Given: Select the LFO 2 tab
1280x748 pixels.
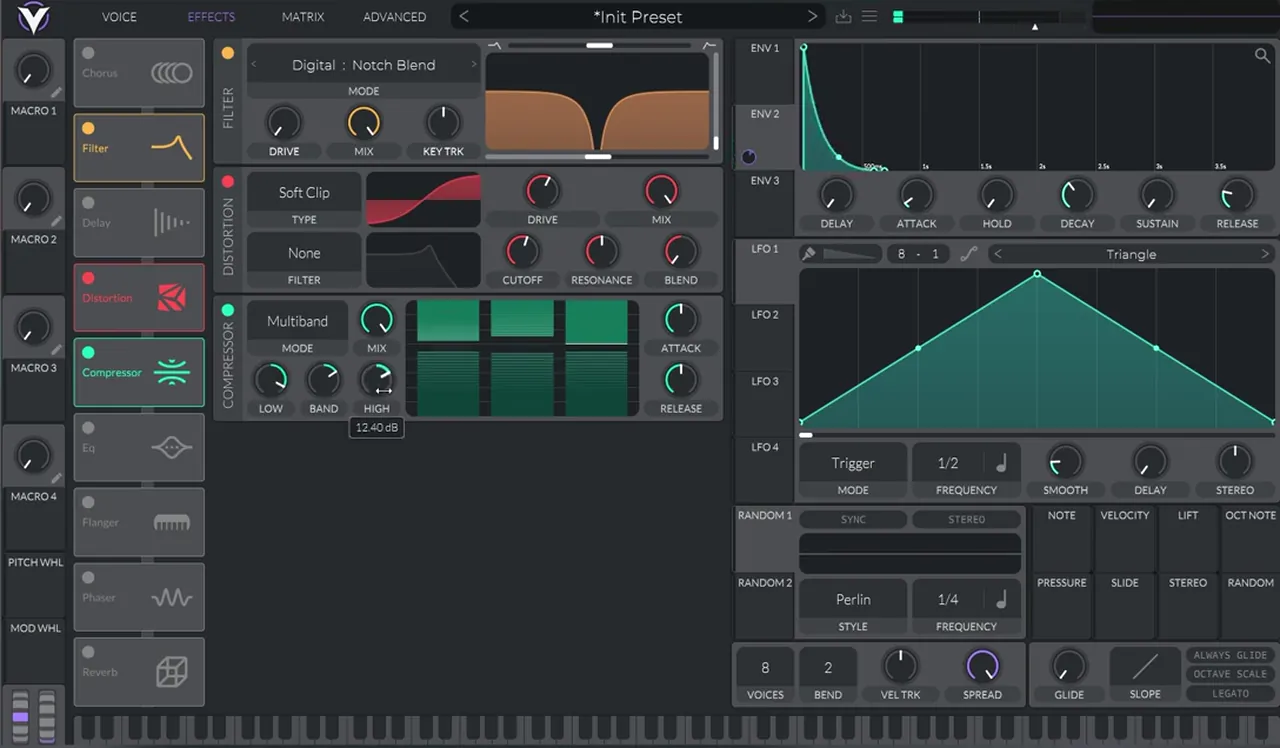Looking at the screenshot, I should tap(765, 337).
